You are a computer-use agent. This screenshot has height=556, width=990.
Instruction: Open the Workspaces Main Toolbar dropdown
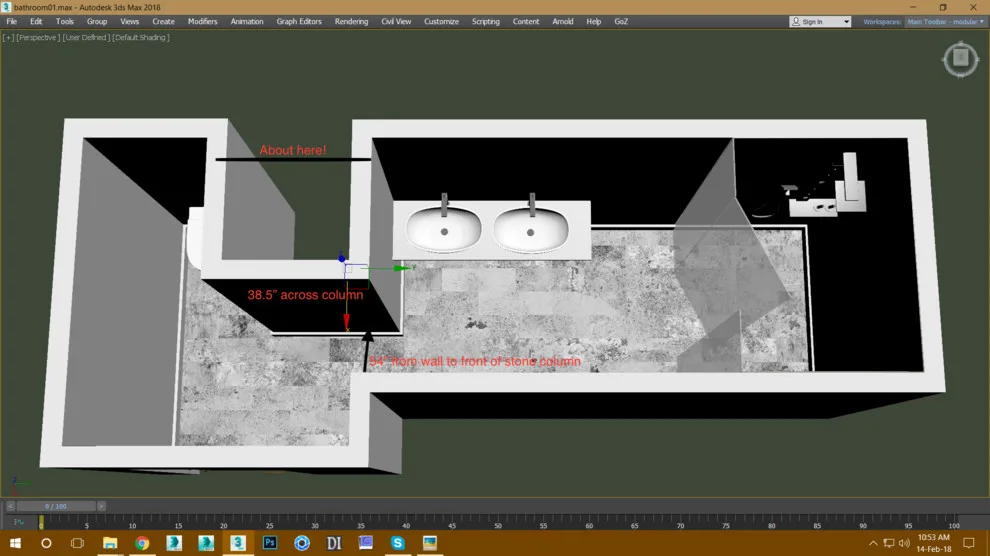945,21
